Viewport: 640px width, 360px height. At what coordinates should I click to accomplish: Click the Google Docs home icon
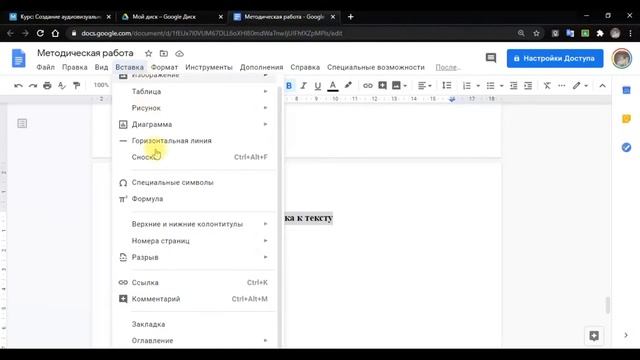pos(18,58)
